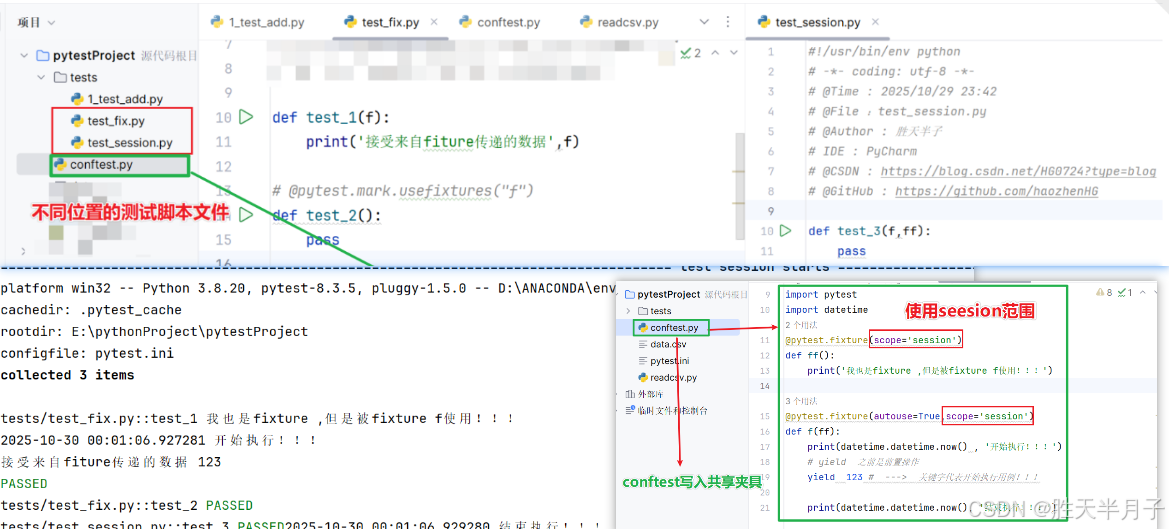This screenshot has width=1169, height=529.
Task: Open the GitHub haozhenHG URL in the header
Action: pyautogui.click(x=997, y=191)
